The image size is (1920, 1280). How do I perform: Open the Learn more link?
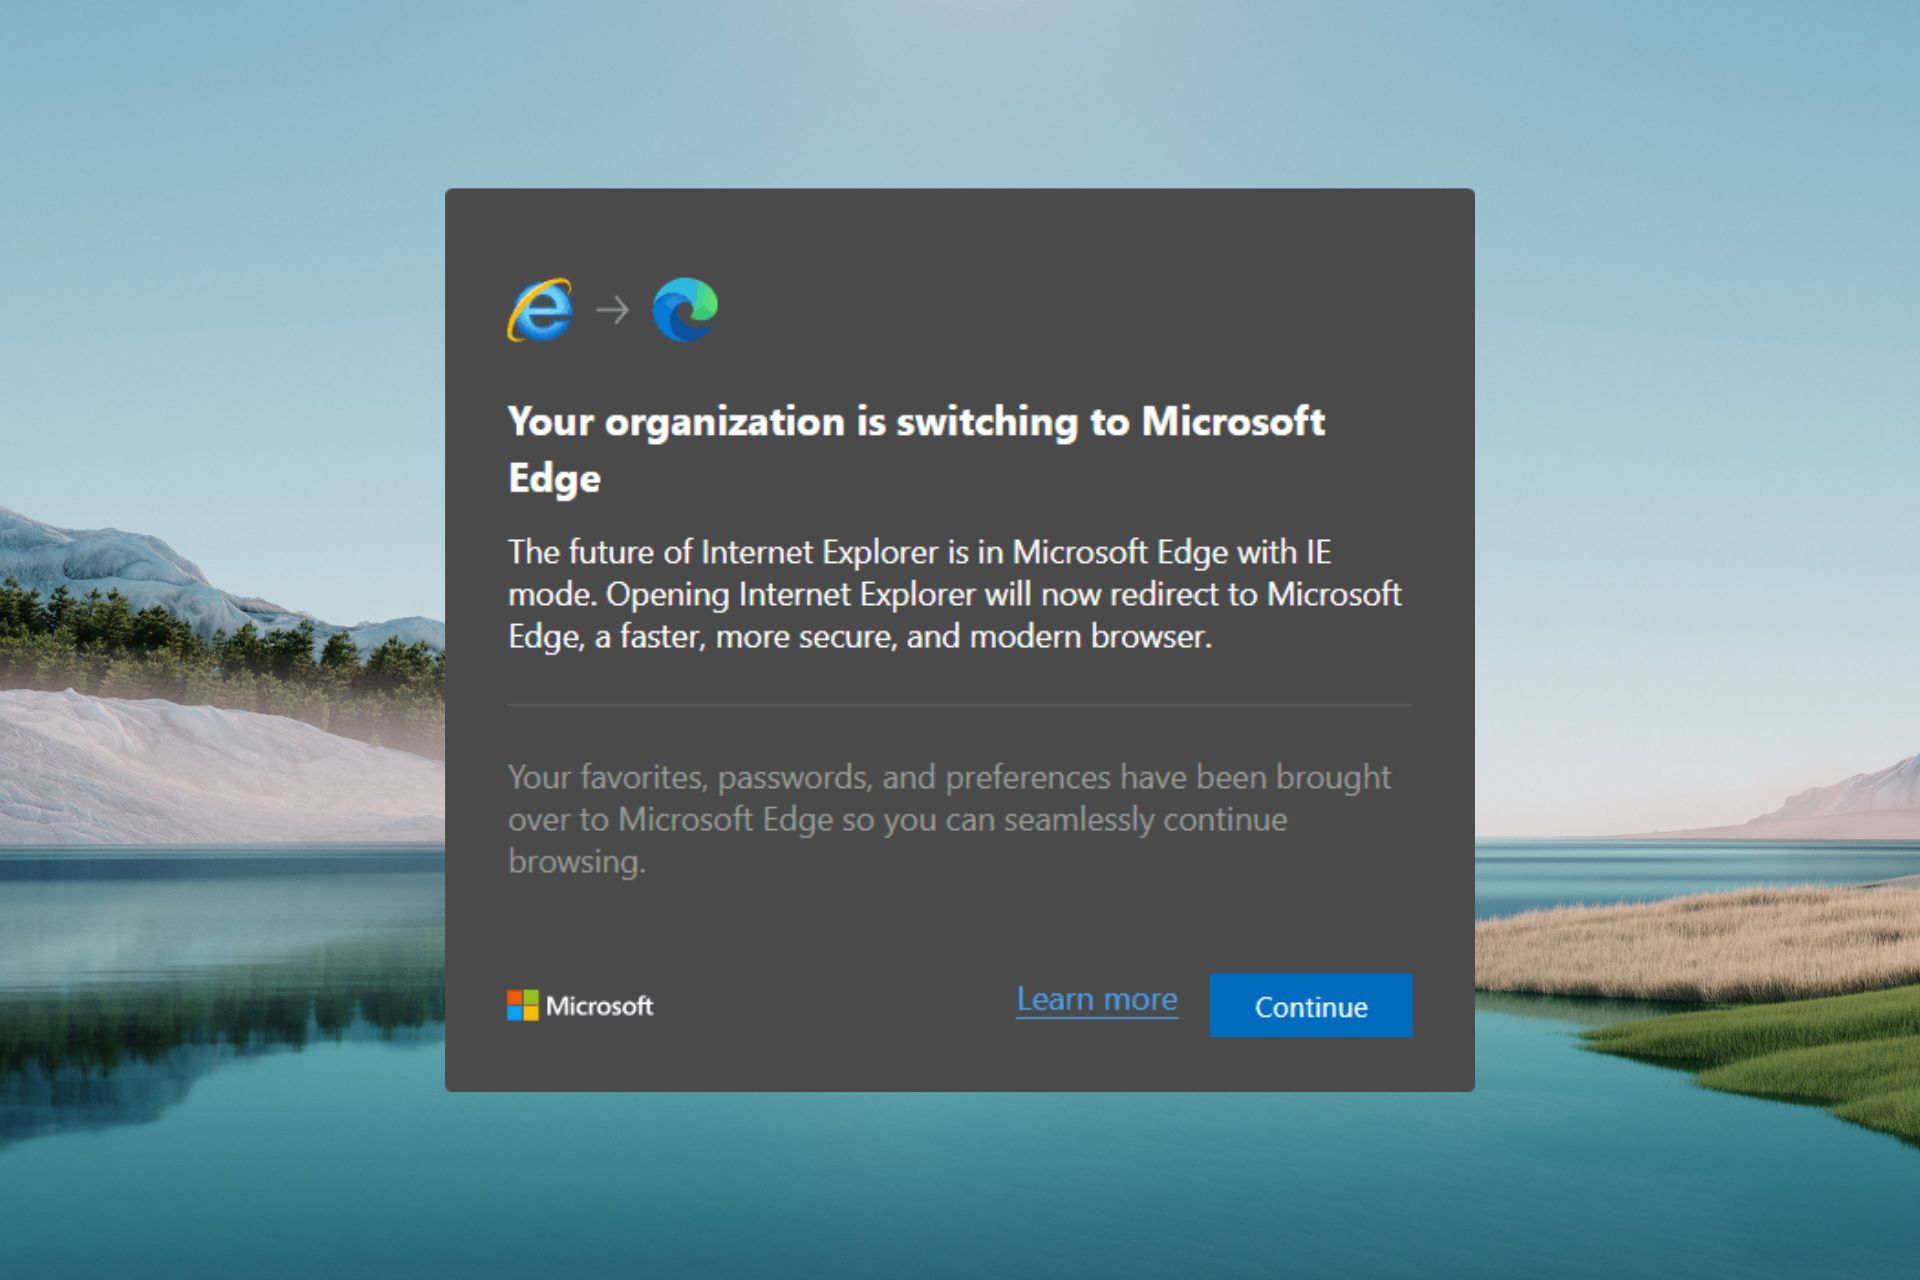click(x=1097, y=999)
